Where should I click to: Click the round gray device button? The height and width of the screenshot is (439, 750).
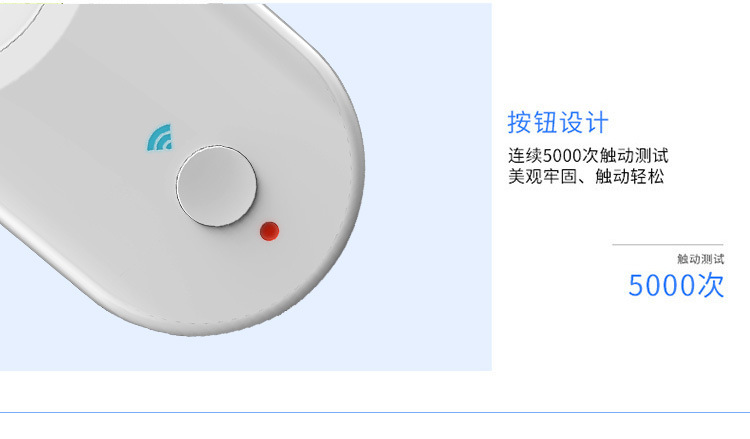click(216, 186)
